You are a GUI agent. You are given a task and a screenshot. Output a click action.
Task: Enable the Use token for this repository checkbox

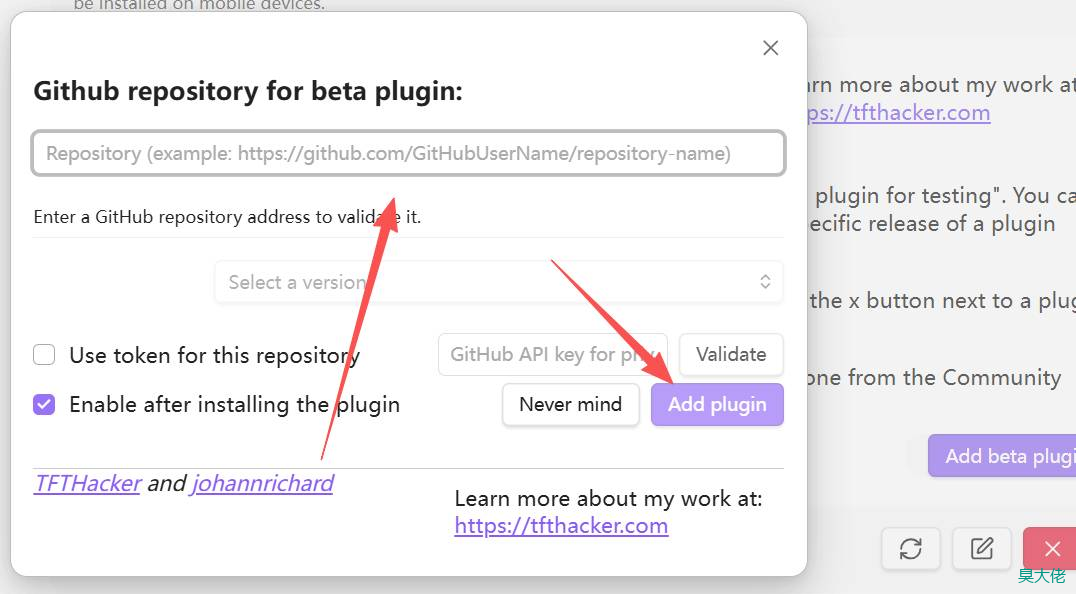click(x=44, y=355)
